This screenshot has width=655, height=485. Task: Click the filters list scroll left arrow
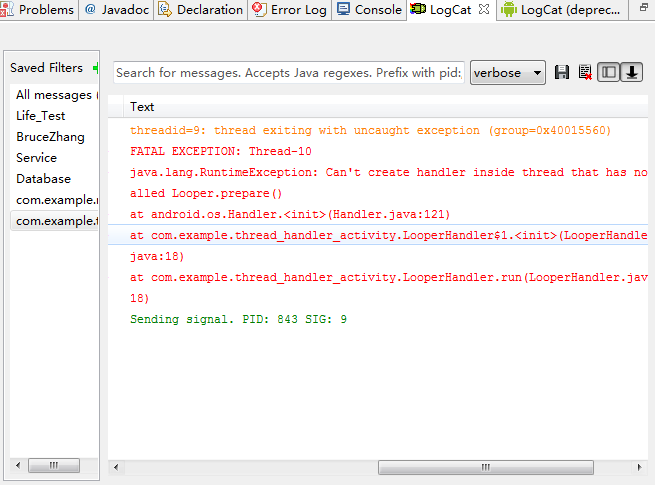(x=18, y=465)
